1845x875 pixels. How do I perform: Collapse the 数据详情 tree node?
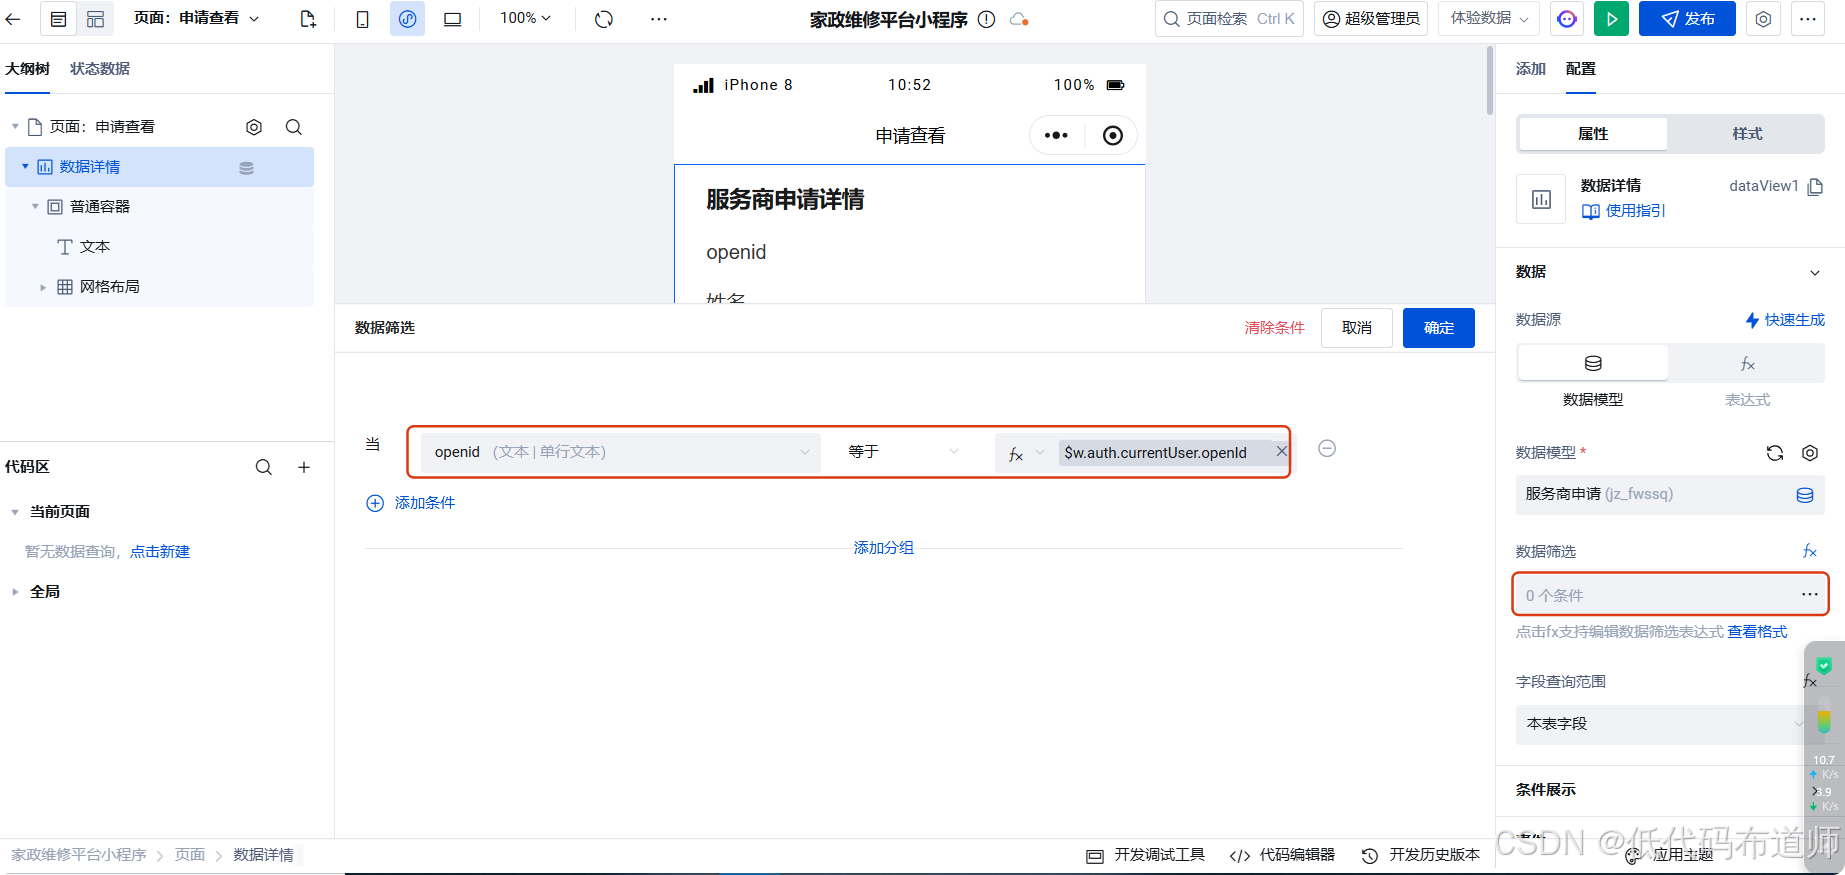click(25, 167)
